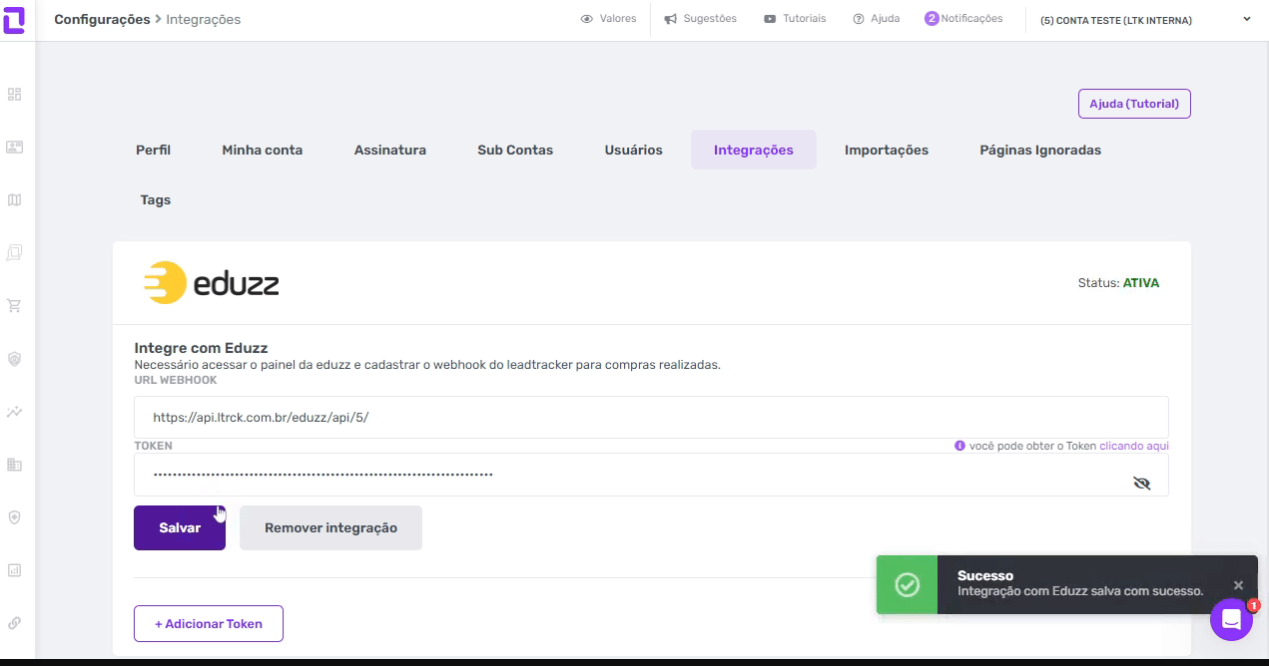1269x666 pixels.
Task: Switch to the Perfil tab
Action: pos(153,150)
